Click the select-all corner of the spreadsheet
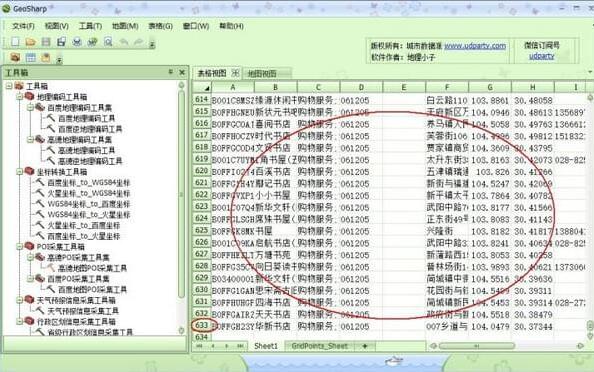 tap(202, 88)
